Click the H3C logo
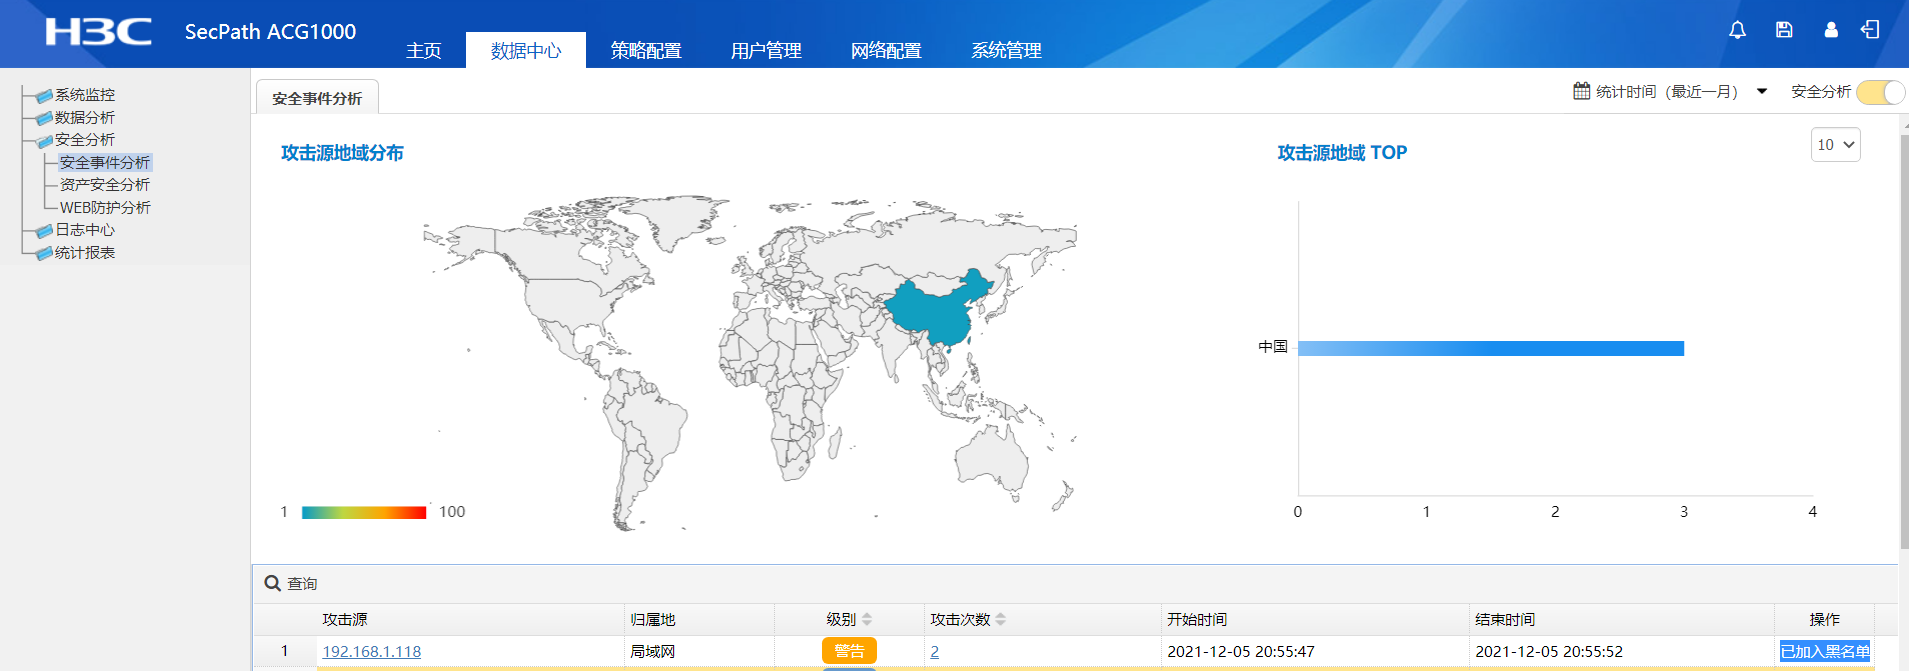Viewport: 1909px width, 671px height. [x=98, y=32]
